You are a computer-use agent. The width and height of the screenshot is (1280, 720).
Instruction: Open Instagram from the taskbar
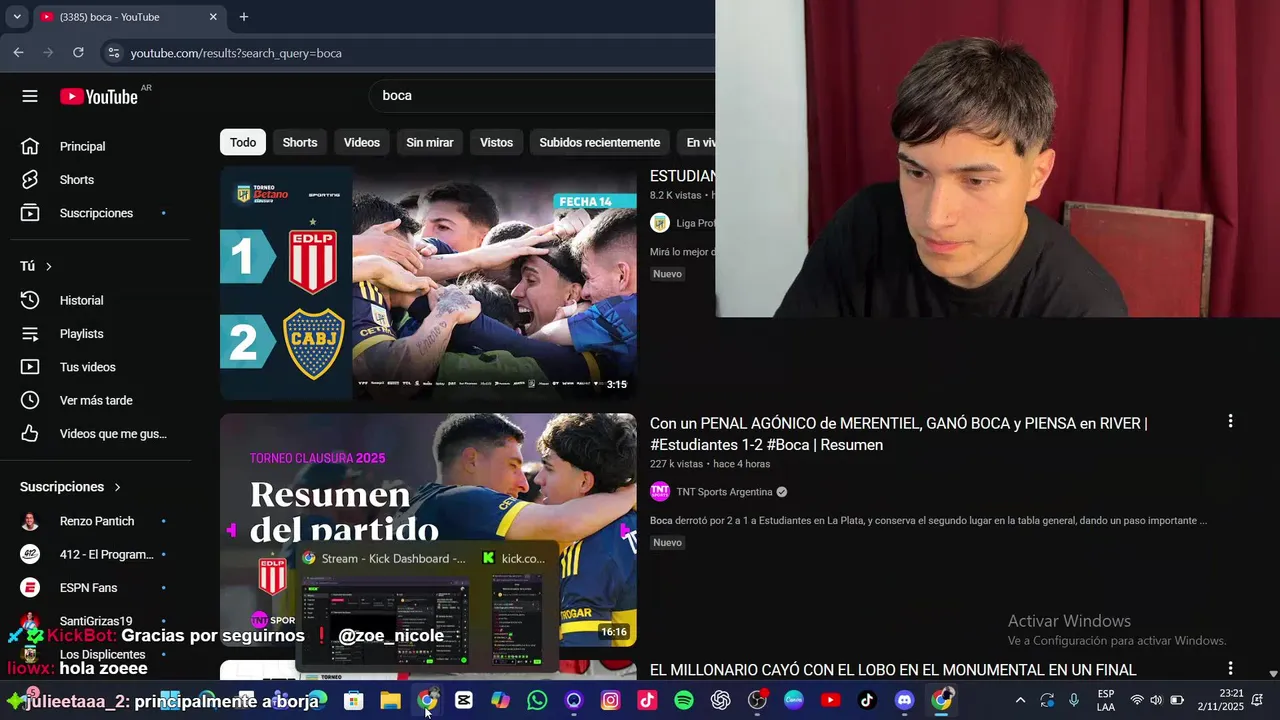pos(610,701)
